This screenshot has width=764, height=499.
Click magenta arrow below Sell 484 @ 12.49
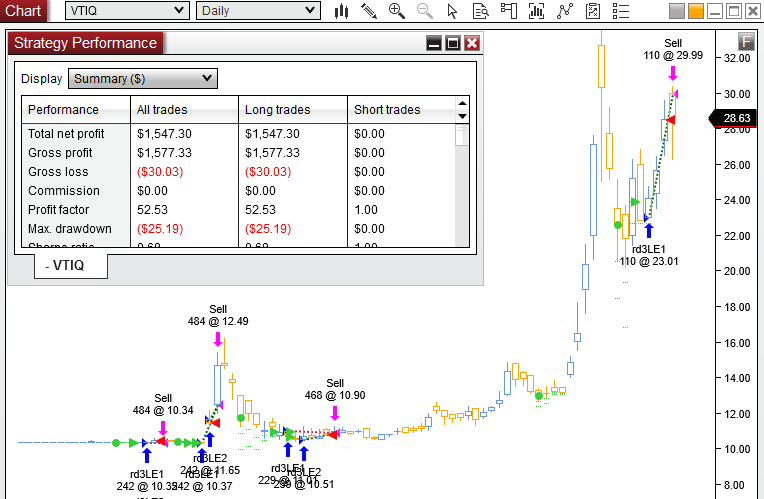tap(218, 339)
